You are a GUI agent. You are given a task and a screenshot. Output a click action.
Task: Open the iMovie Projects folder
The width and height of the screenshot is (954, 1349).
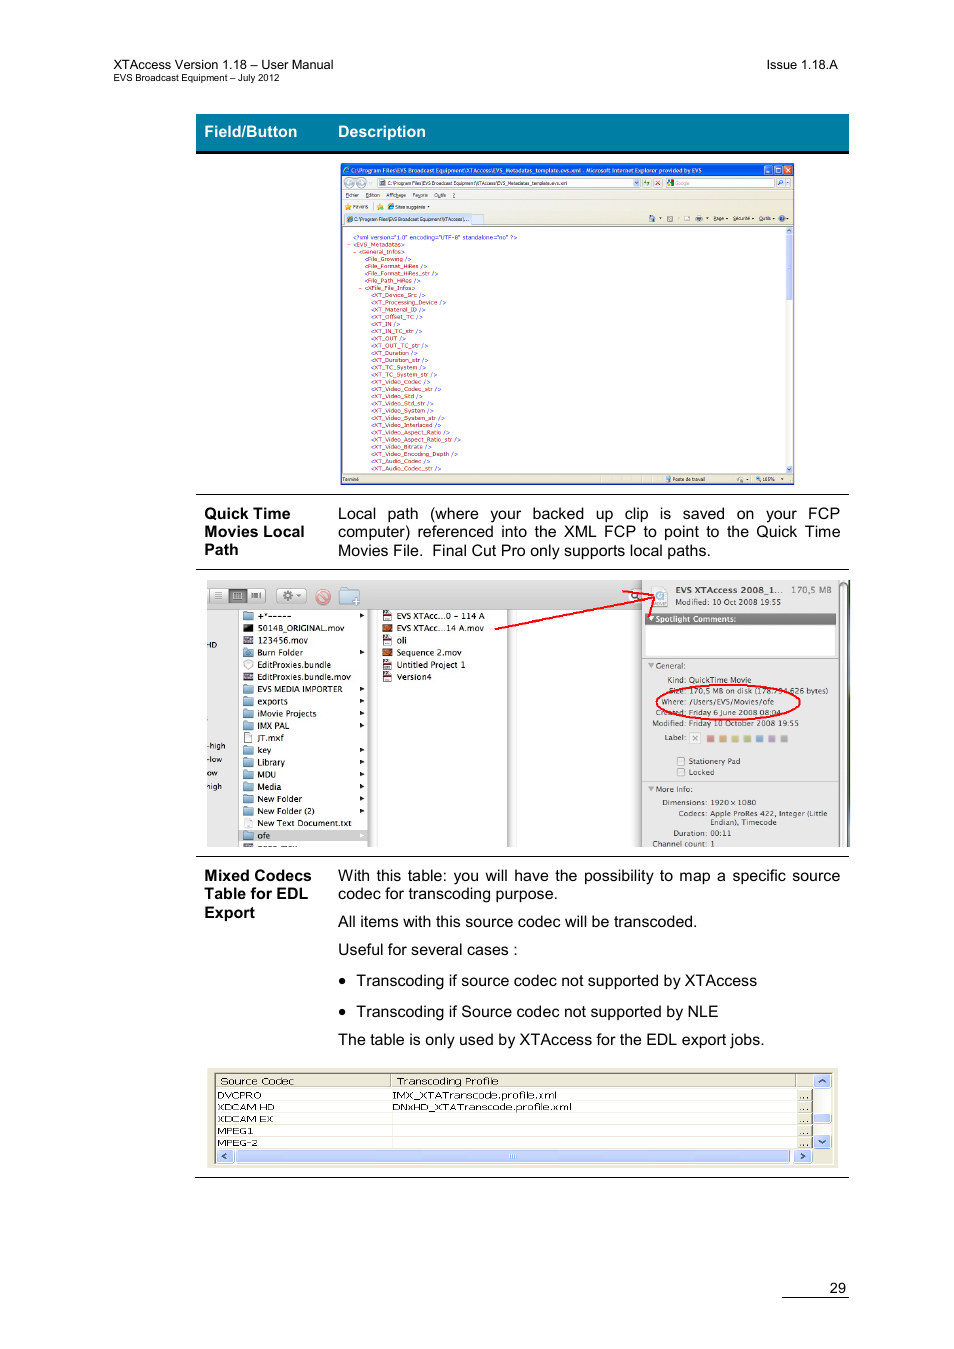click(x=280, y=714)
